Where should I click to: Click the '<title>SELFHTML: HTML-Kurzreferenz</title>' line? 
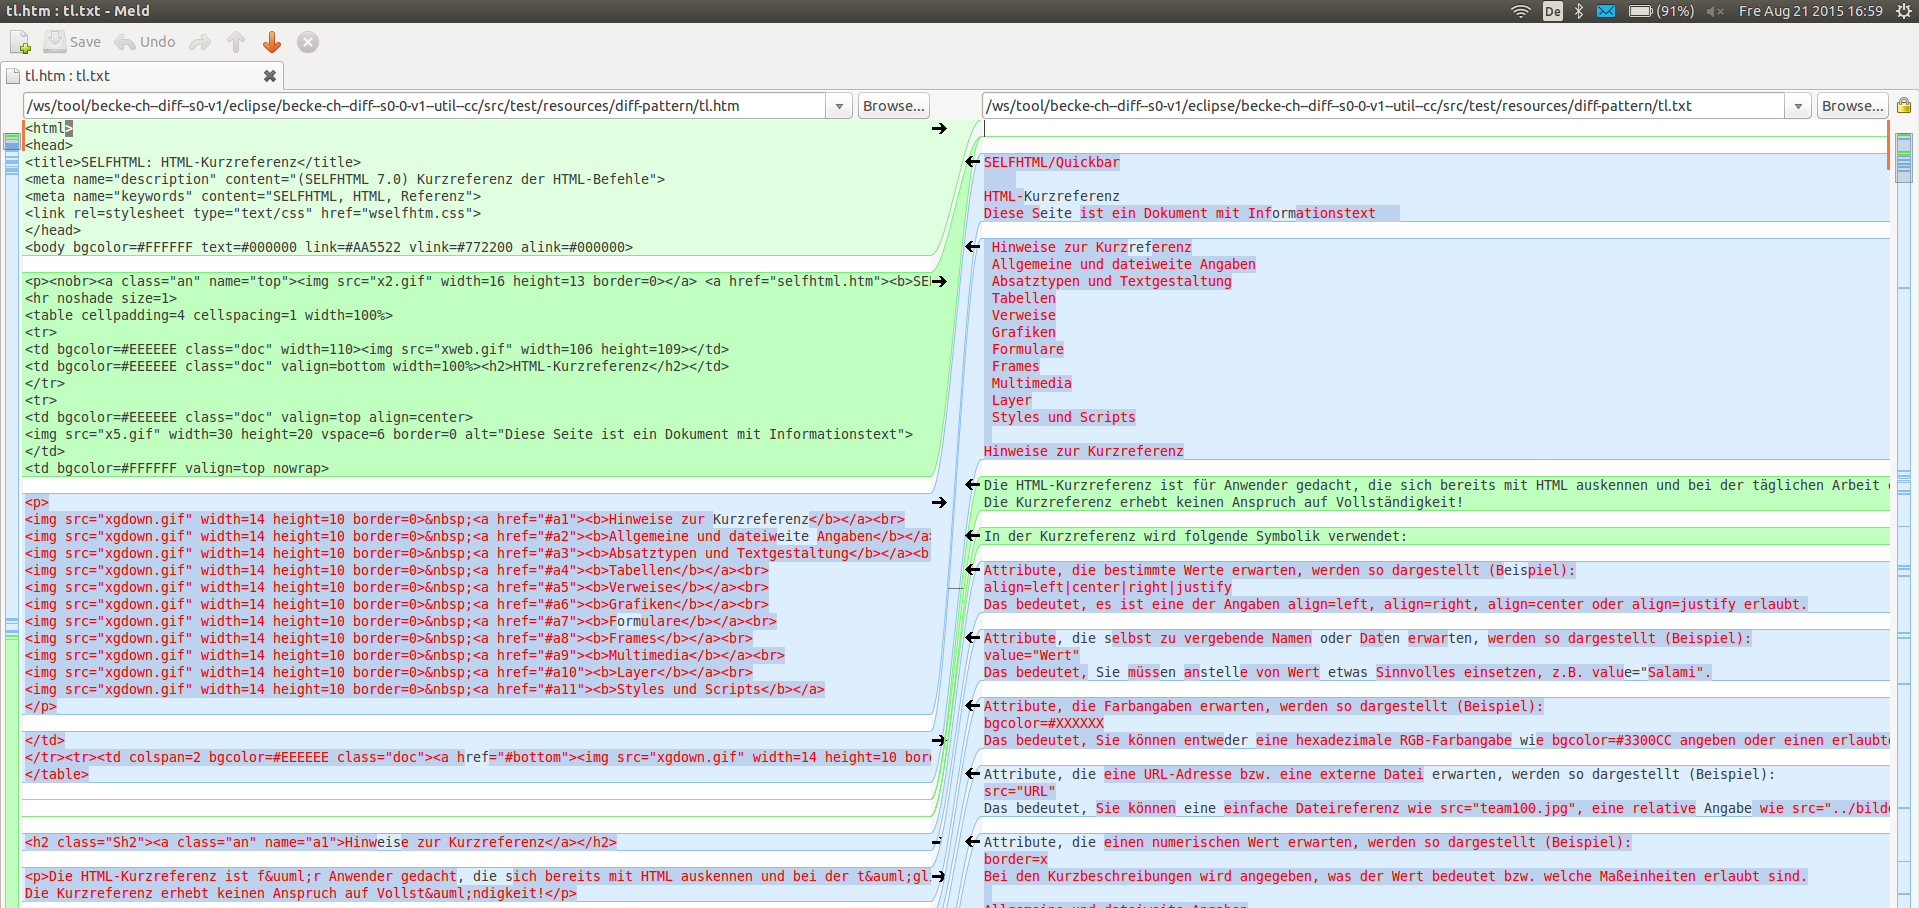[193, 162]
